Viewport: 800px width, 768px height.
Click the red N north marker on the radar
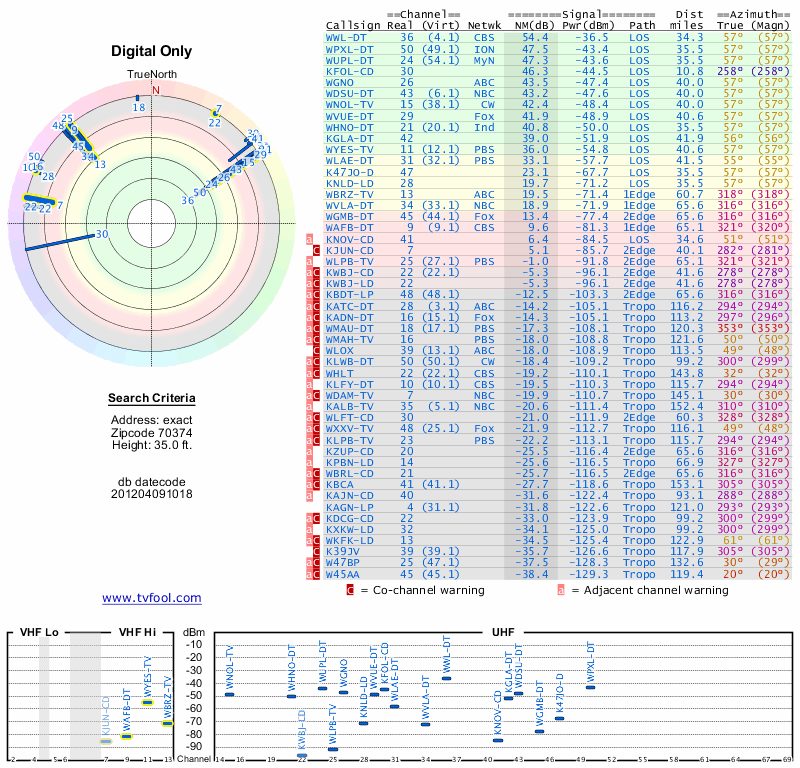coord(155,89)
